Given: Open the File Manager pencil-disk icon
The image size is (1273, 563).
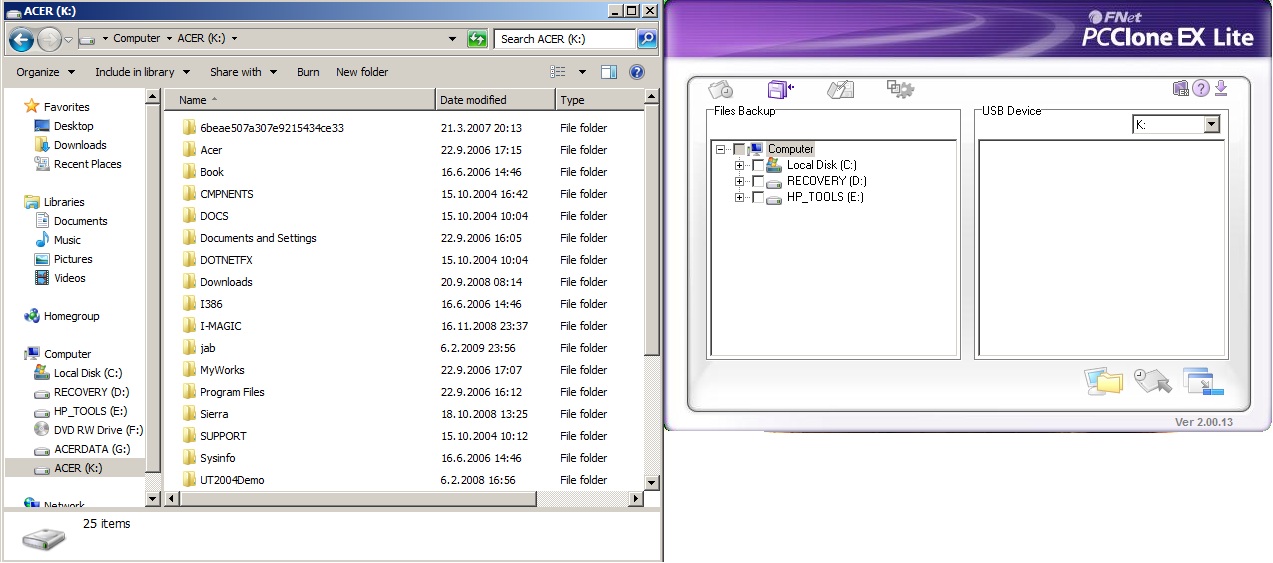Looking at the screenshot, I should click(840, 89).
